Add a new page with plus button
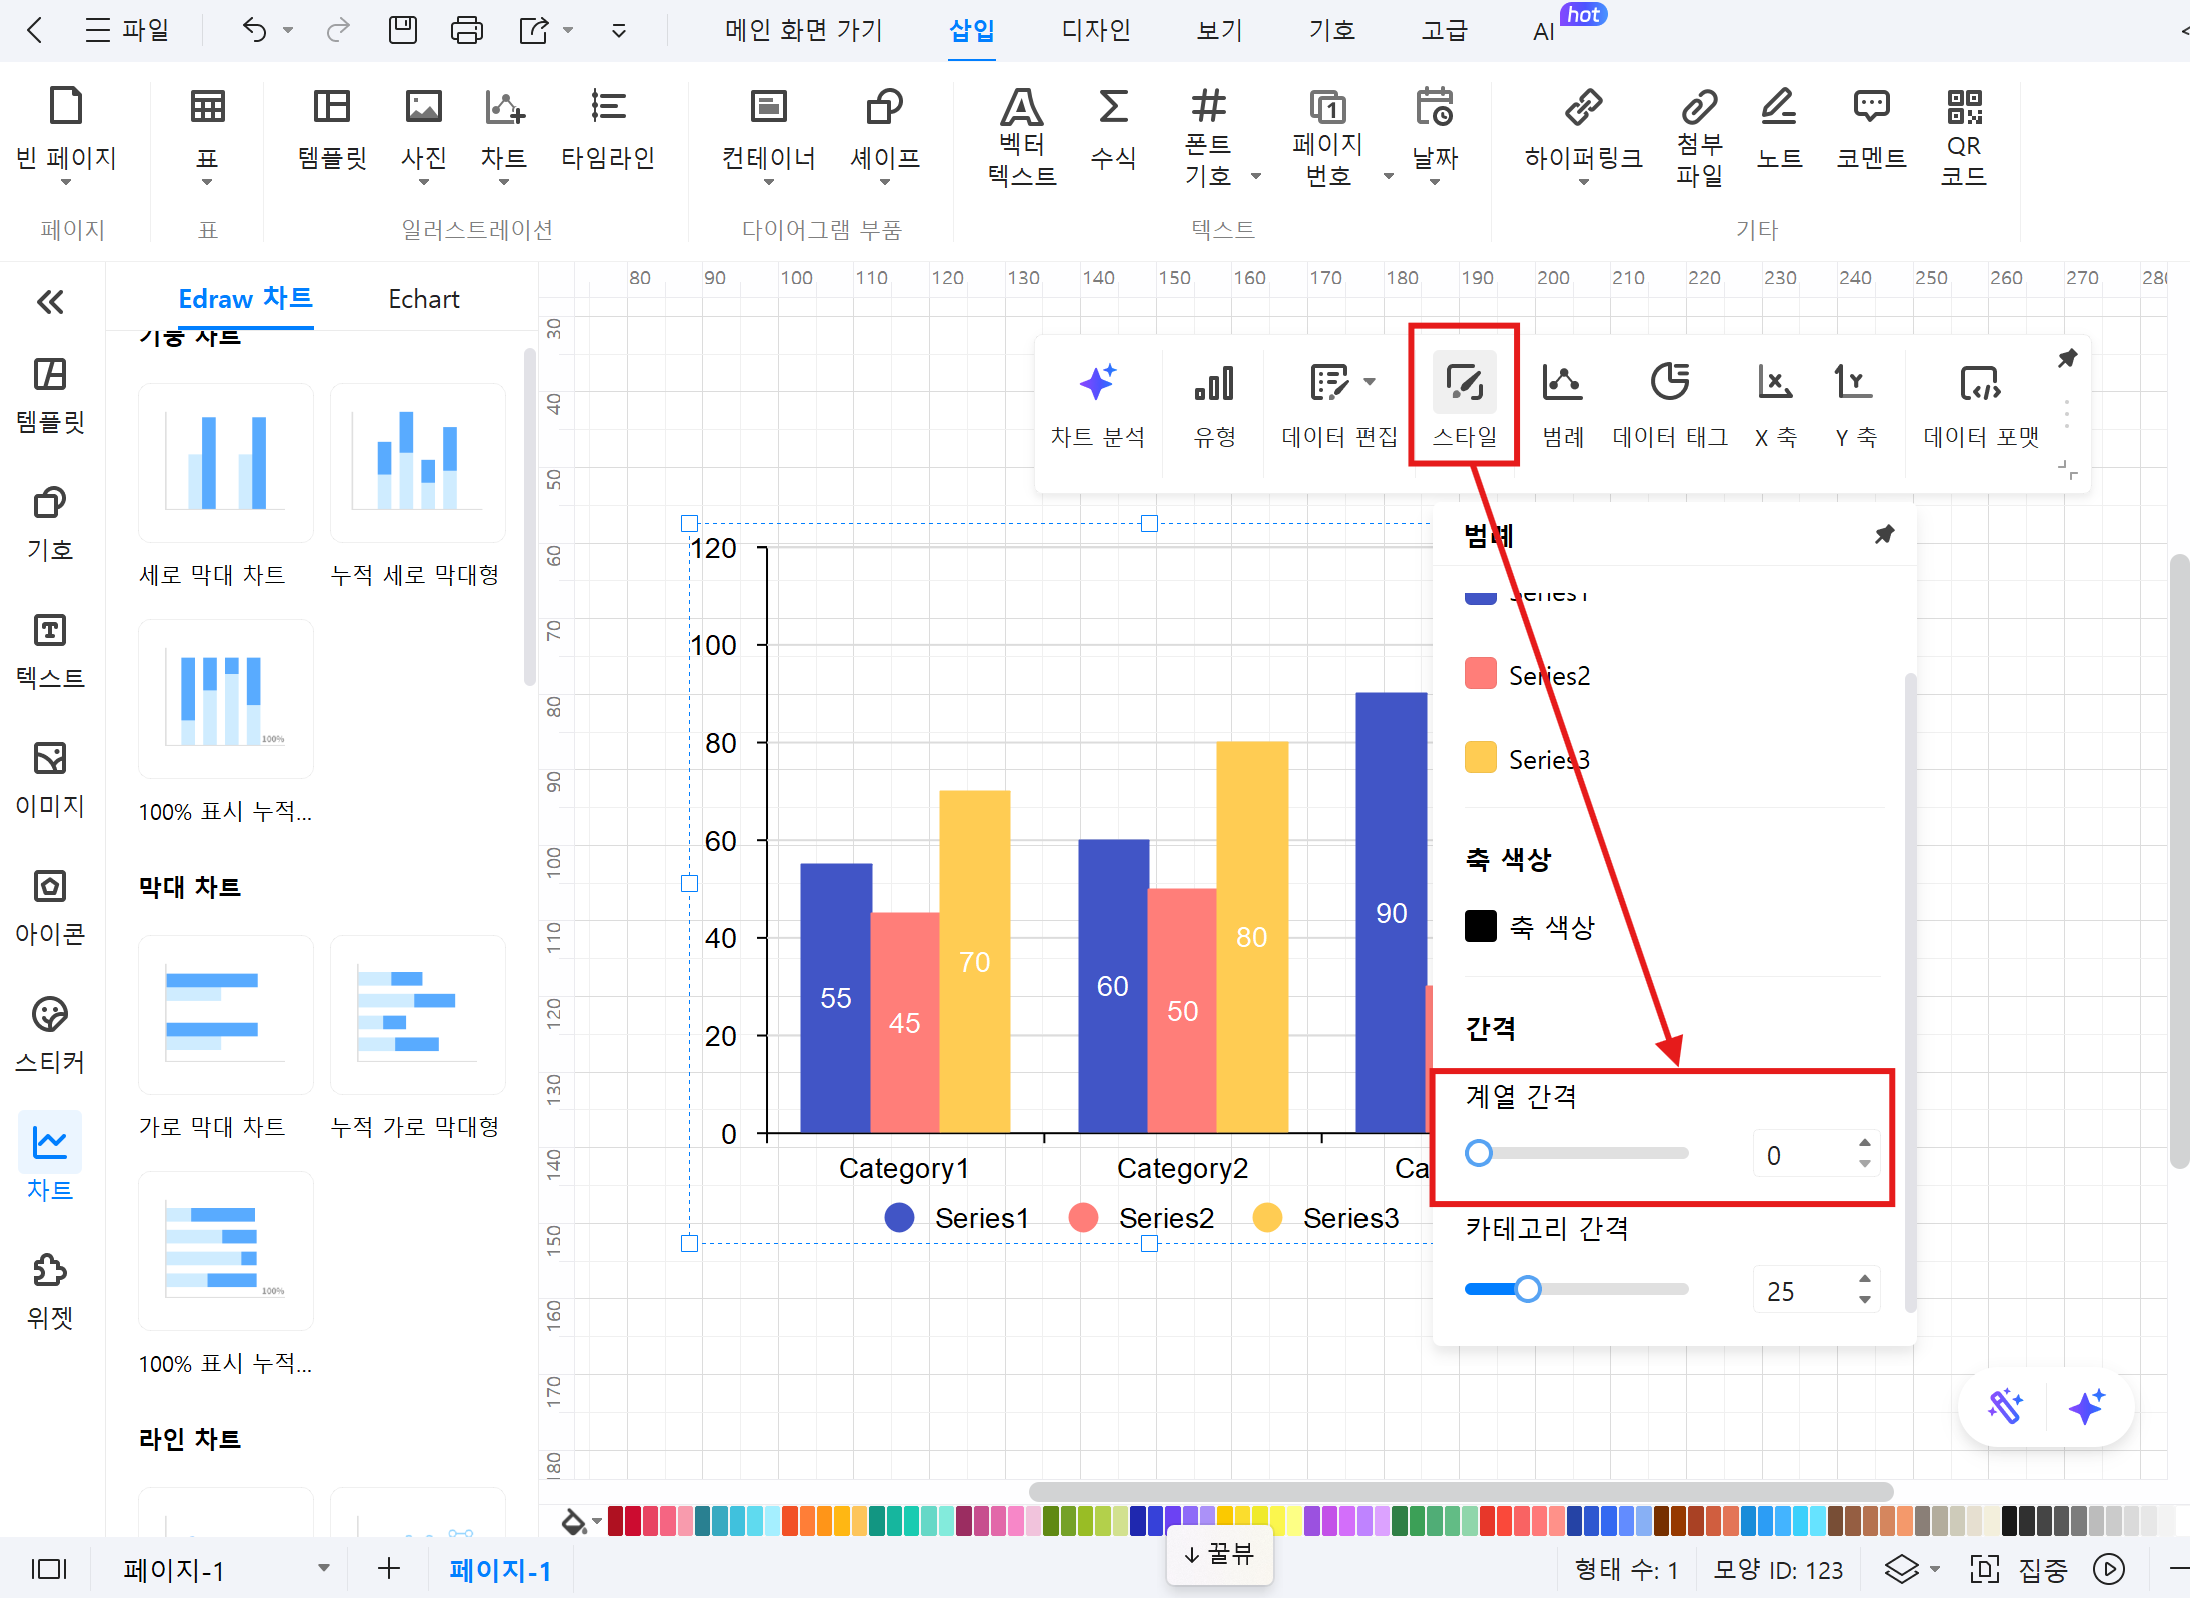Image resolution: width=2190 pixels, height=1598 pixels. (389, 1568)
